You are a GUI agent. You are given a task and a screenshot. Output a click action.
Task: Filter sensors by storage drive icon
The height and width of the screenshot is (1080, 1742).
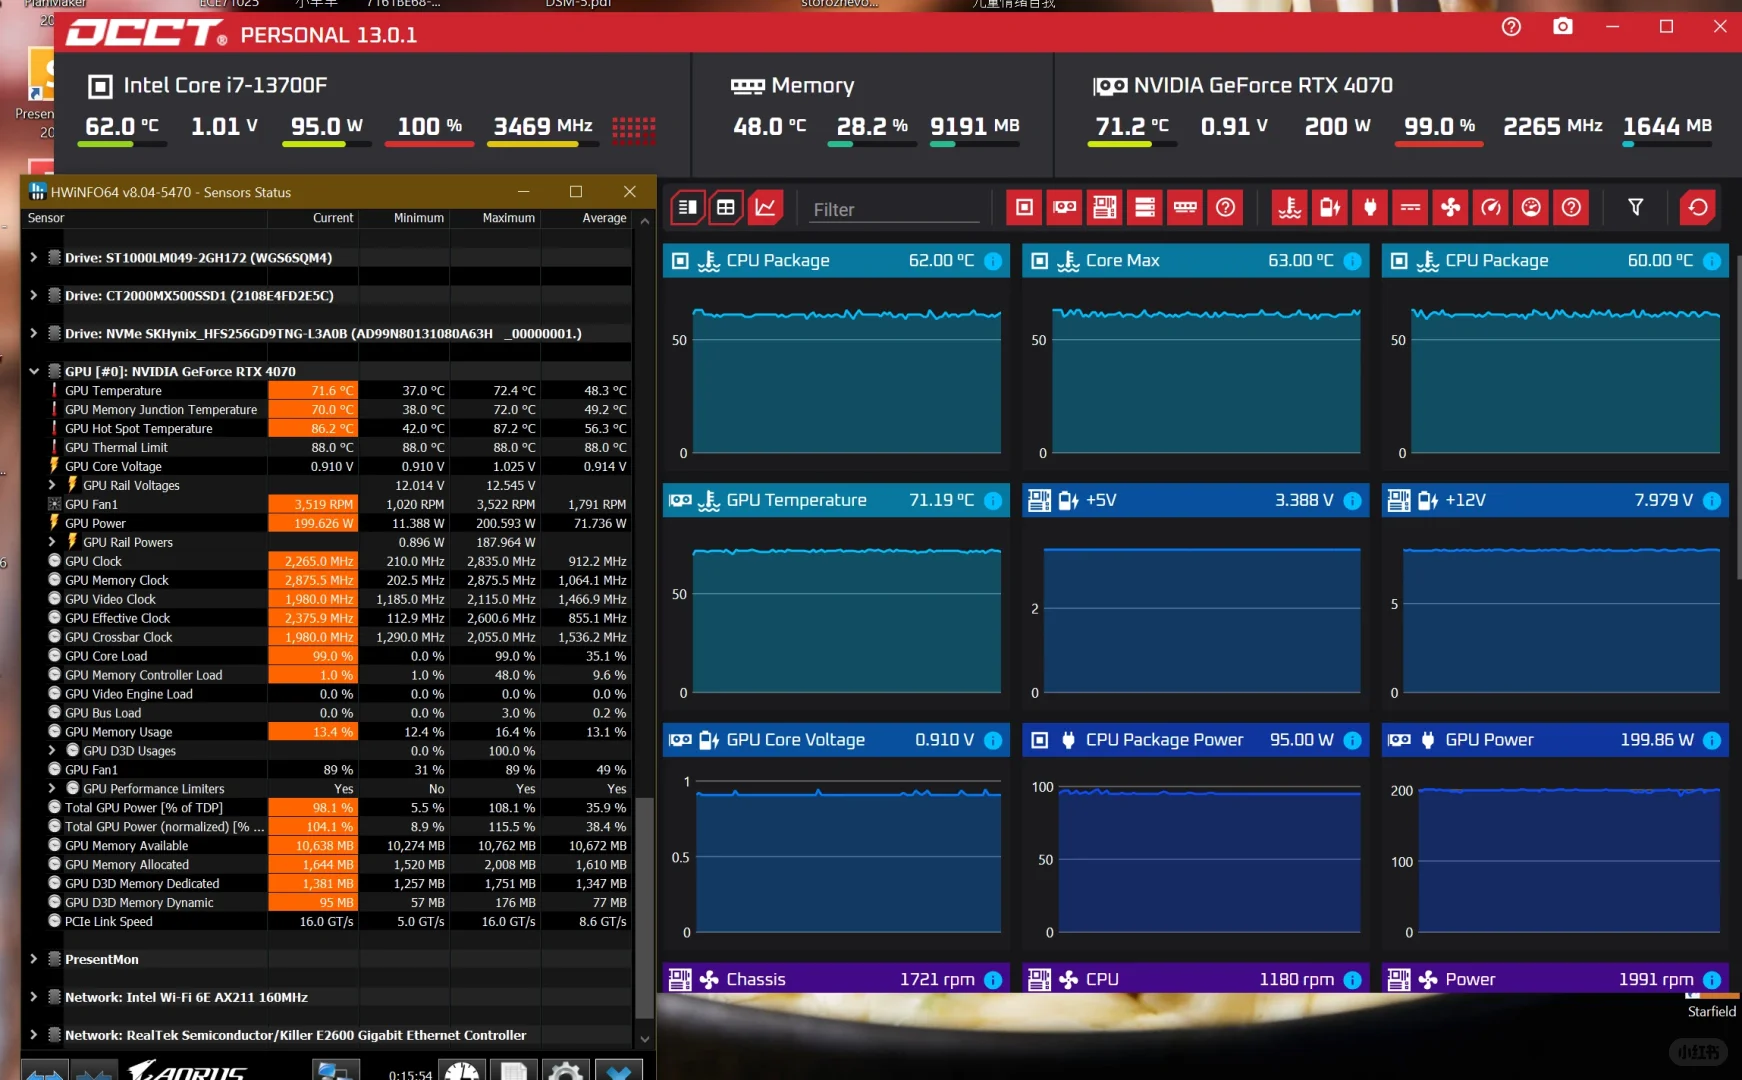pos(1145,207)
